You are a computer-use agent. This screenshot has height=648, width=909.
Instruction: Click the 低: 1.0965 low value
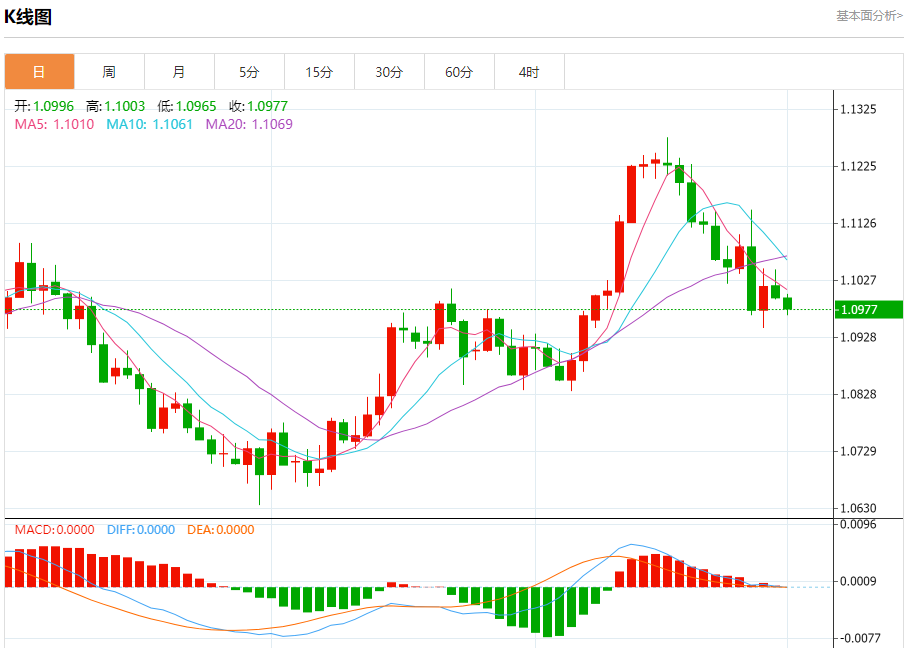187,106
